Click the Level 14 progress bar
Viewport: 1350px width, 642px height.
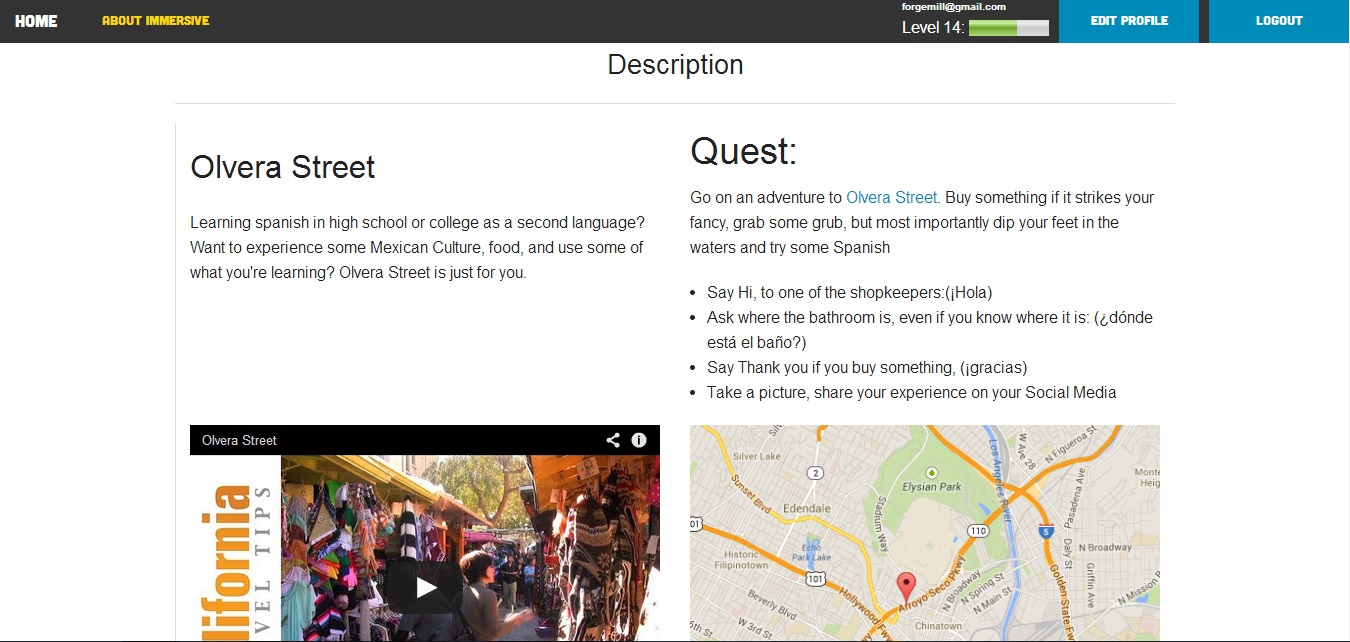pyautogui.click(x=1009, y=28)
